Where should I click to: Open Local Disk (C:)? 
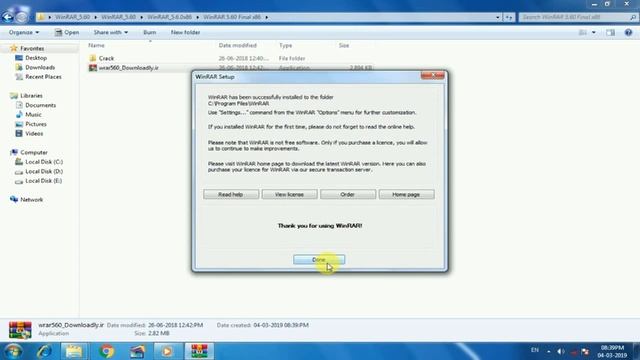point(44,162)
